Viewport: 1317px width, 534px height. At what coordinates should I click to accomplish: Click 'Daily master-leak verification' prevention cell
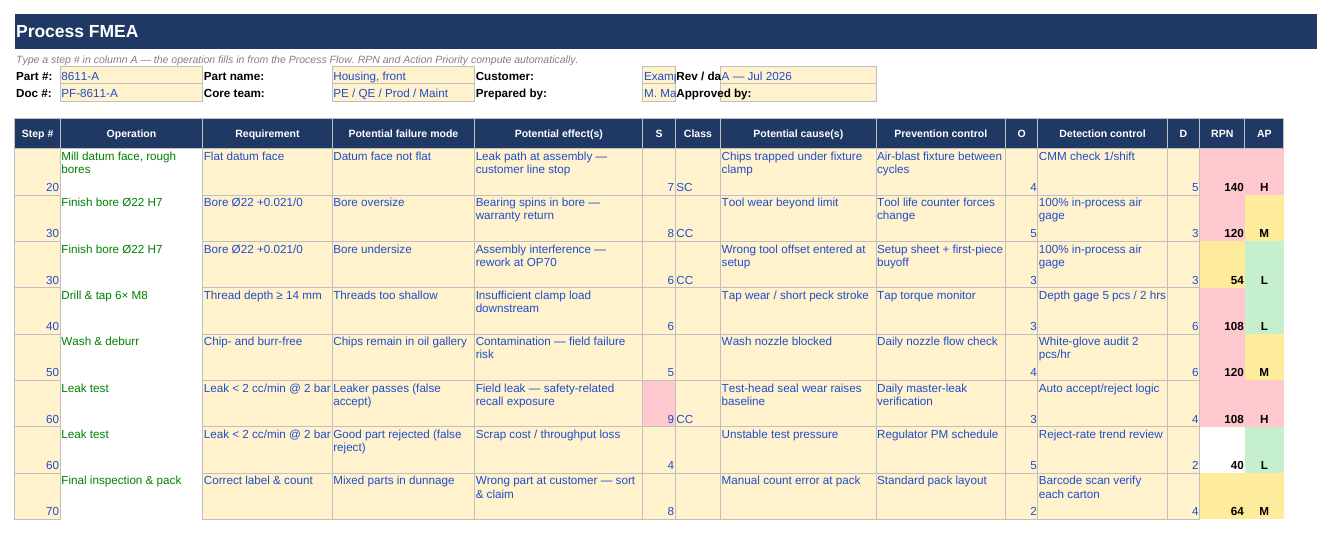pos(940,404)
